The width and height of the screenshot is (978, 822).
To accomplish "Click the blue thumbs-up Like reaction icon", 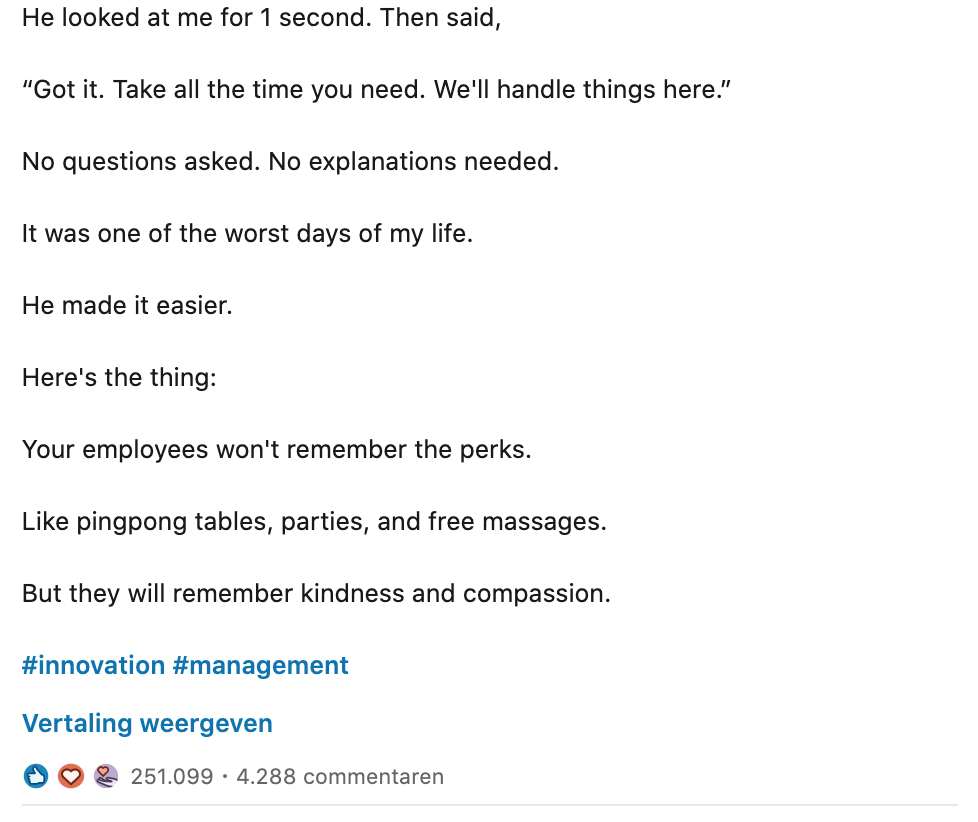I will pyautogui.click(x=36, y=776).
